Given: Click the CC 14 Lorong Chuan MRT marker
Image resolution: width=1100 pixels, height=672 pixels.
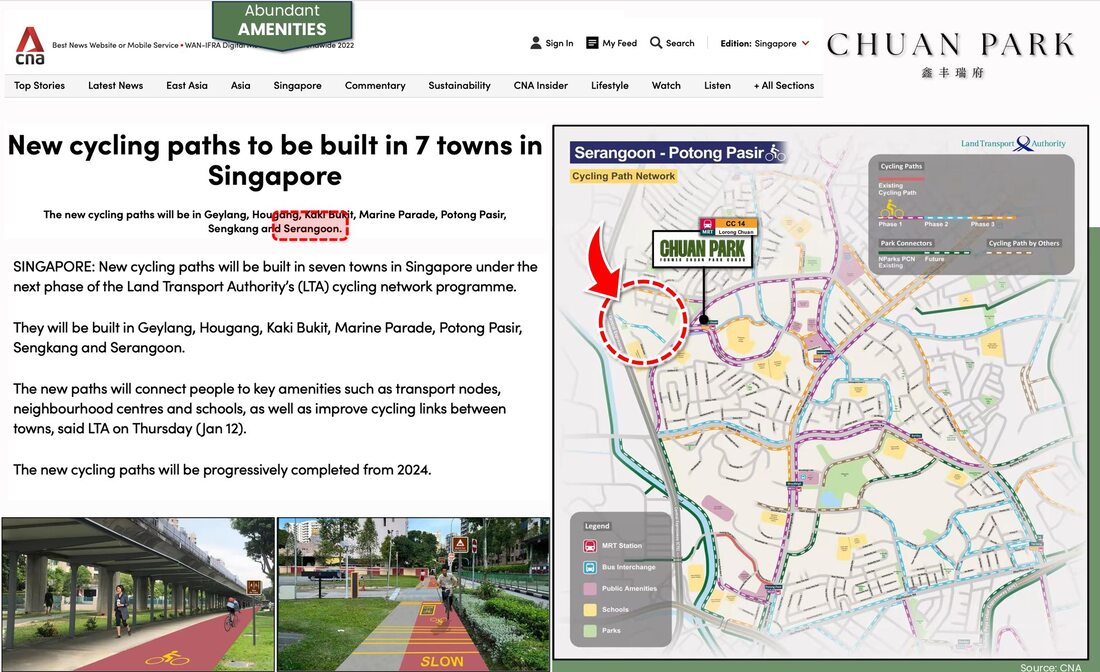Looking at the screenshot, I should pyautogui.click(x=727, y=227).
